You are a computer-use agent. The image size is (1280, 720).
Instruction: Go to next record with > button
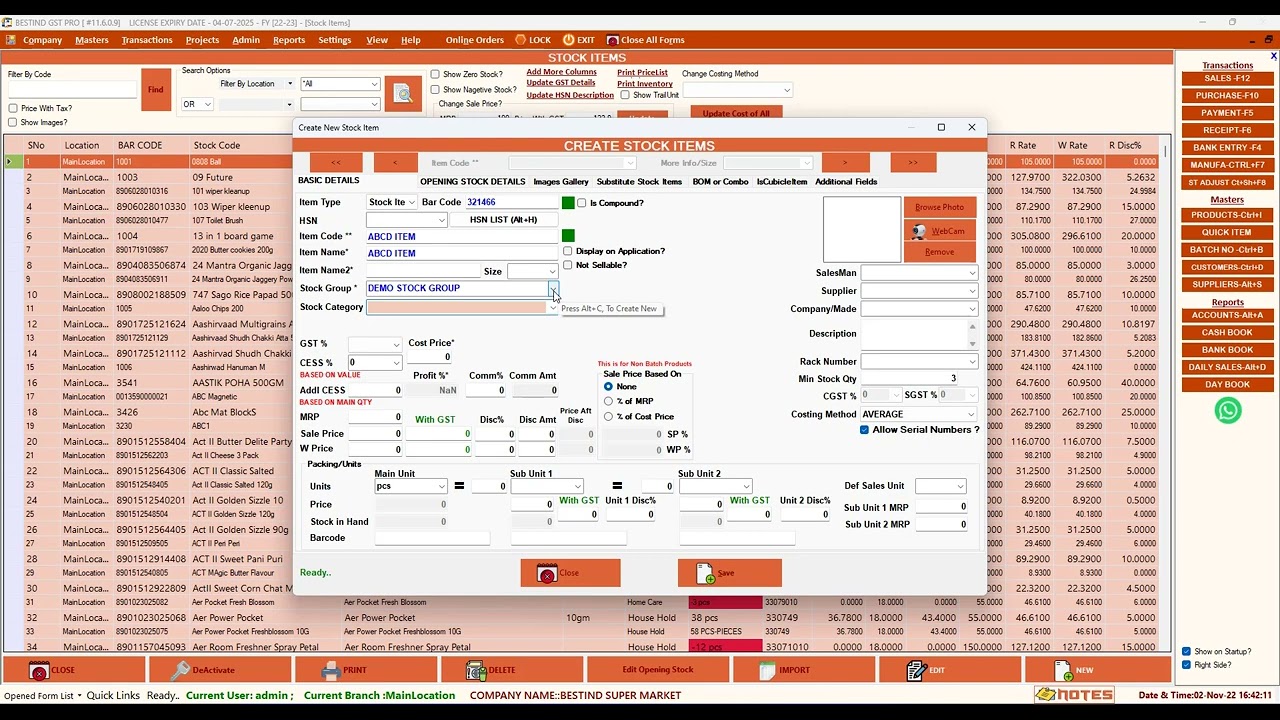[845, 163]
